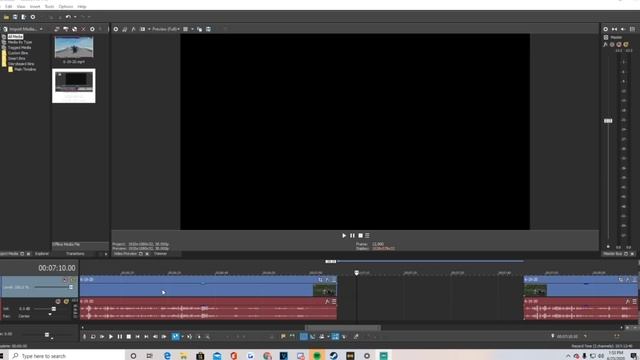Click the Import Media button
The image size is (640, 360).
(x=20, y=29)
